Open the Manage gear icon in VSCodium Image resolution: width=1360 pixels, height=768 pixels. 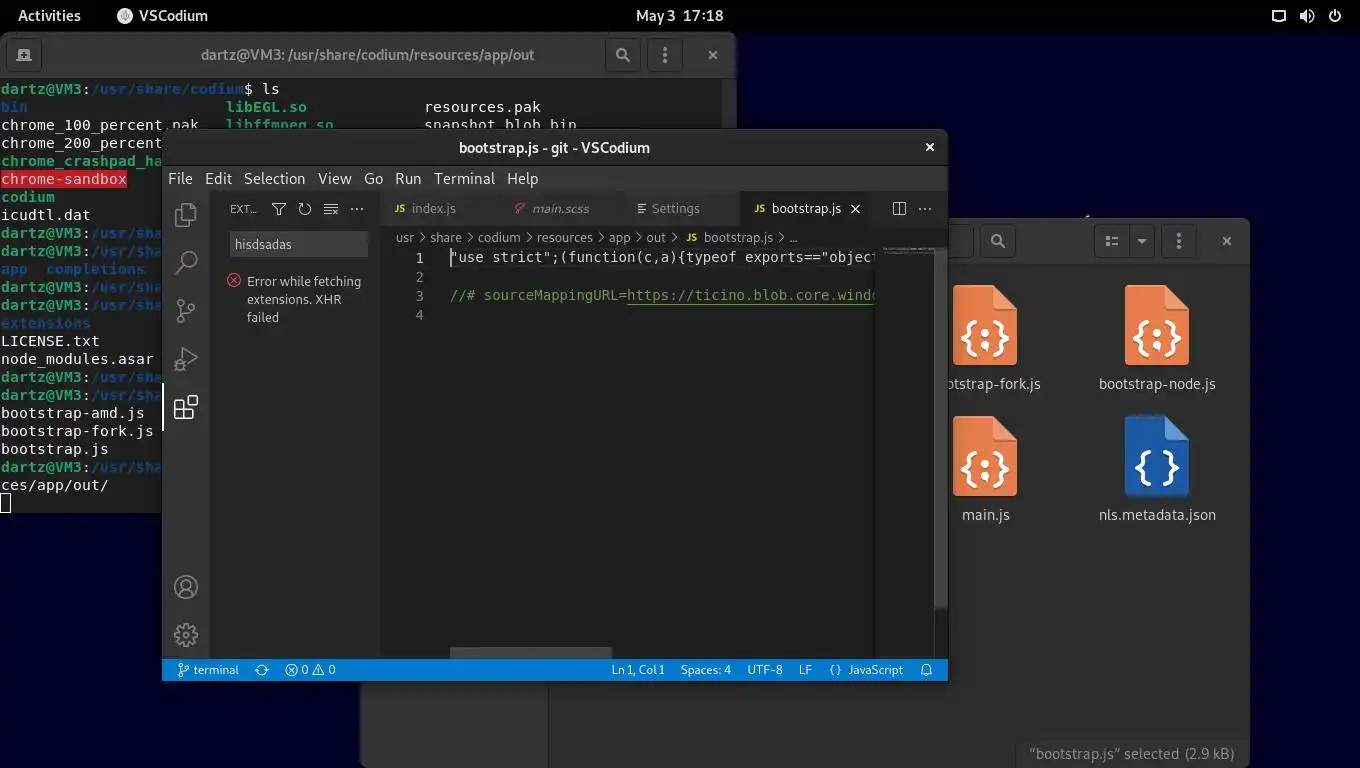tap(186, 635)
